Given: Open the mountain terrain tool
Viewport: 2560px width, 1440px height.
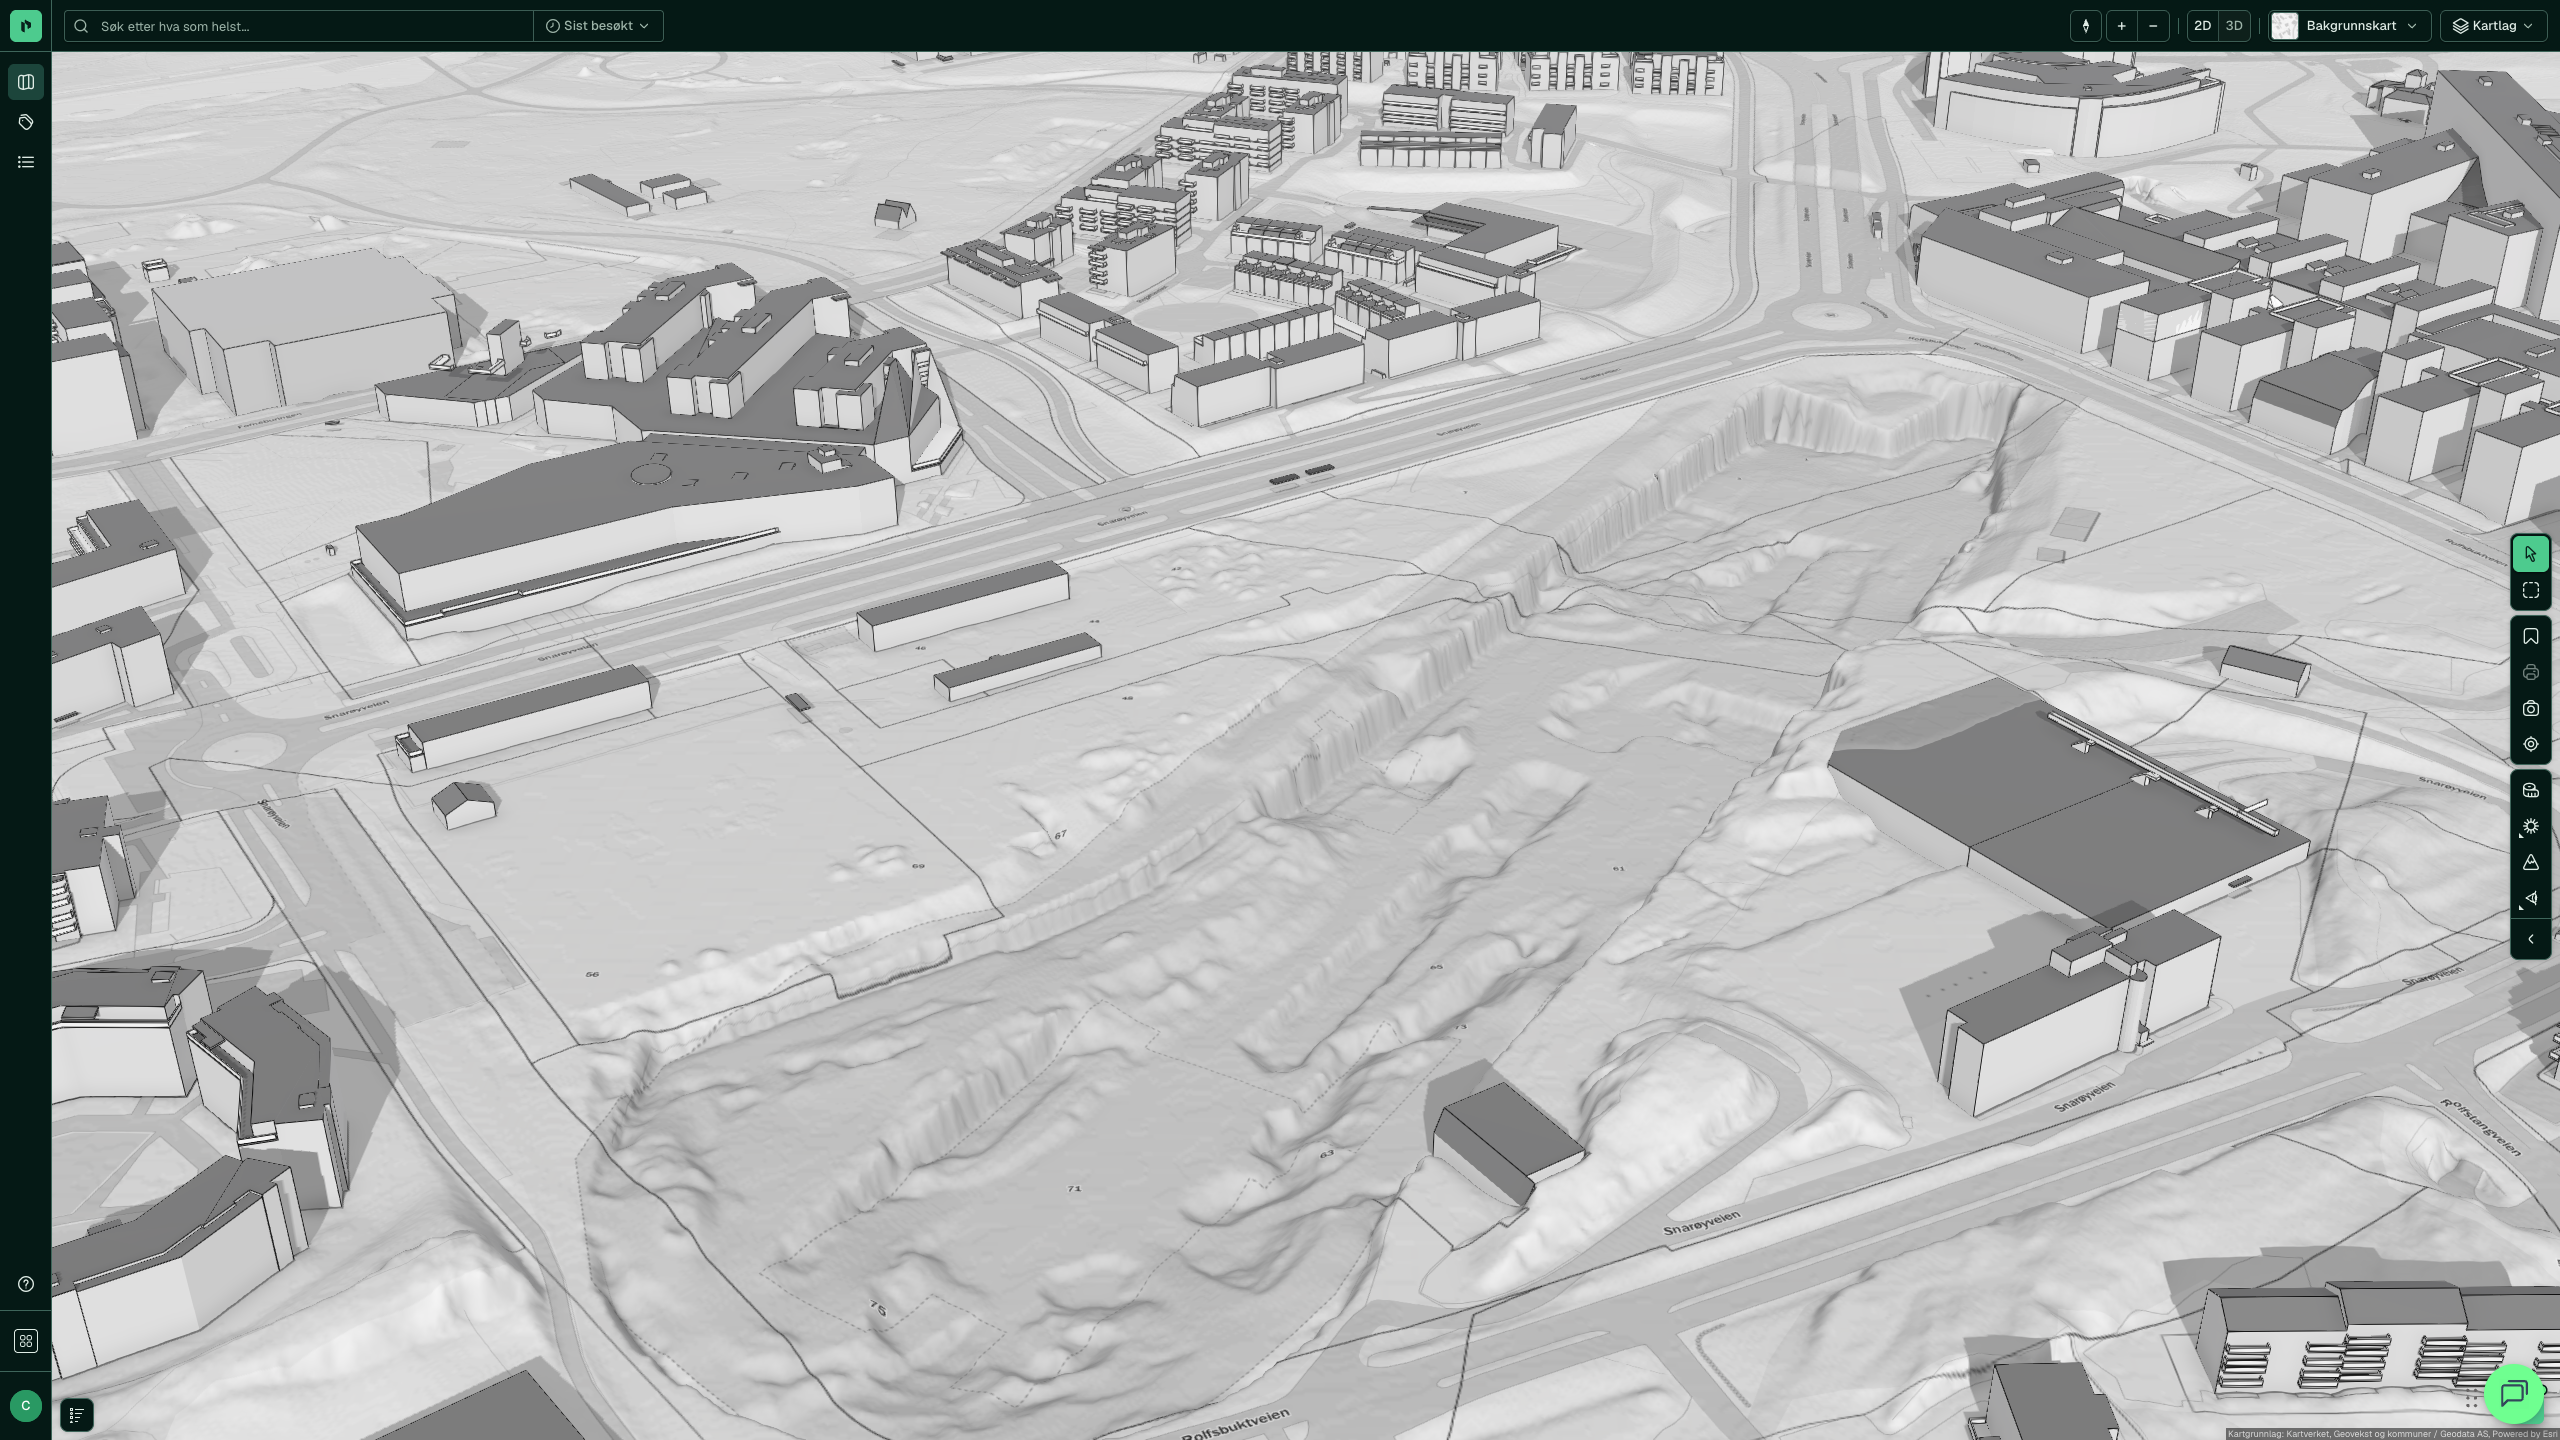Looking at the screenshot, I should coord(2531,863).
